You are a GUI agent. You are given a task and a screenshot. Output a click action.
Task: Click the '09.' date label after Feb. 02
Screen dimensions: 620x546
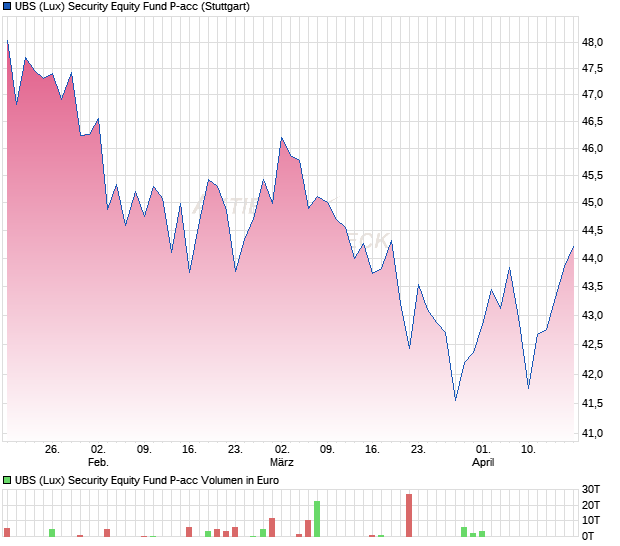pyautogui.click(x=144, y=450)
